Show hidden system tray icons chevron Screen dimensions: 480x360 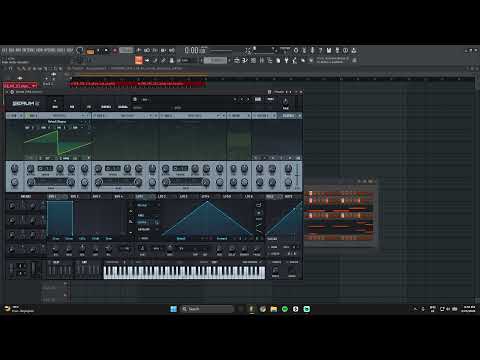[415, 309]
